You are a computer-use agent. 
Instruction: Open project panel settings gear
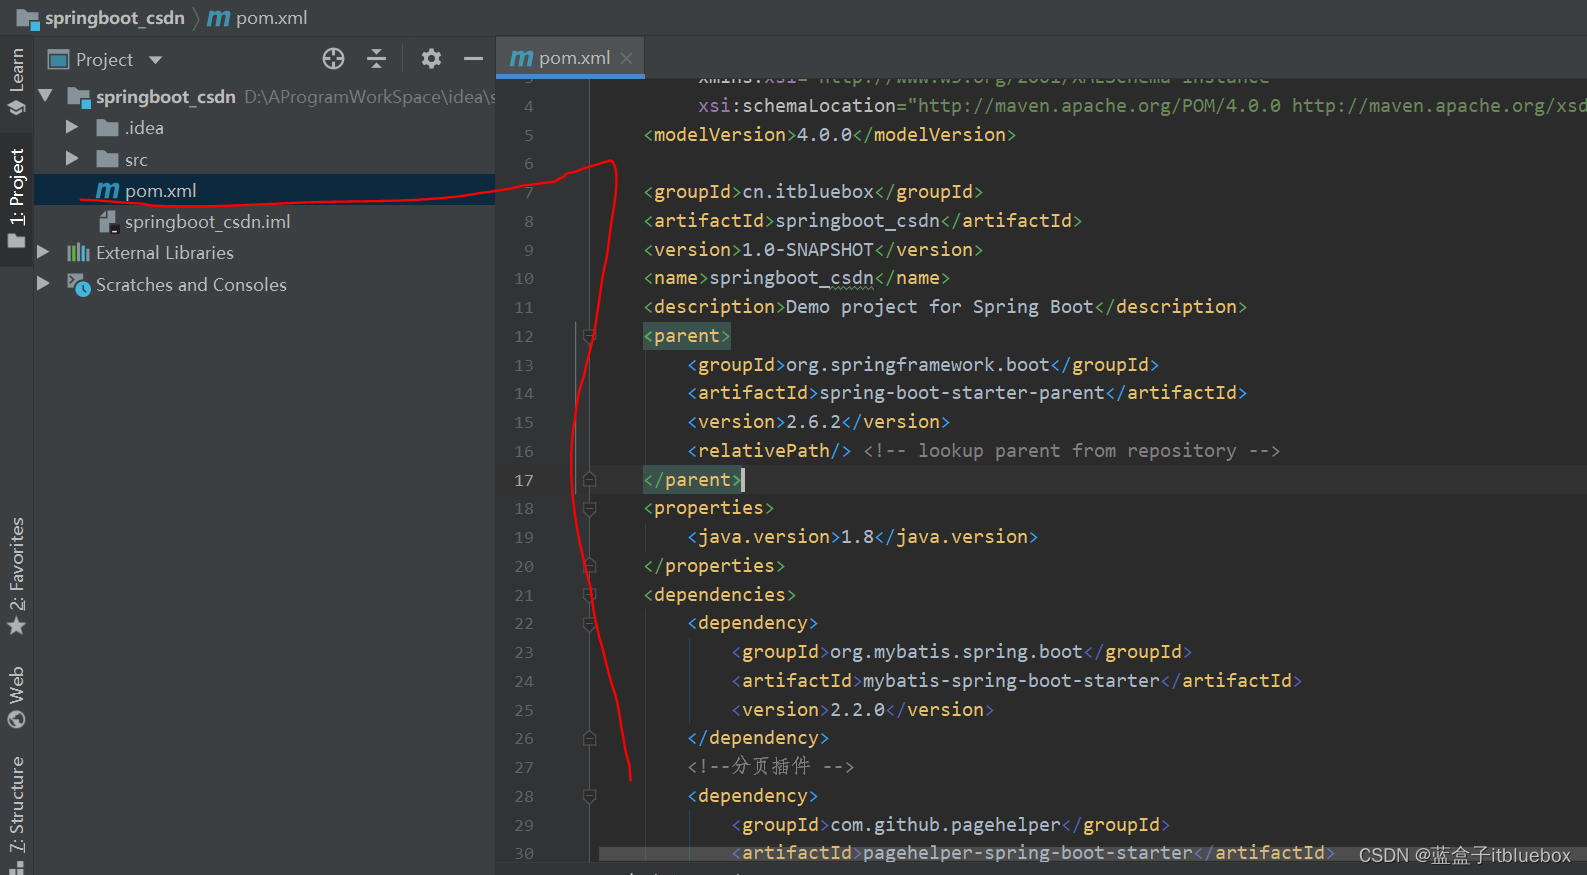pyautogui.click(x=431, y=59)
